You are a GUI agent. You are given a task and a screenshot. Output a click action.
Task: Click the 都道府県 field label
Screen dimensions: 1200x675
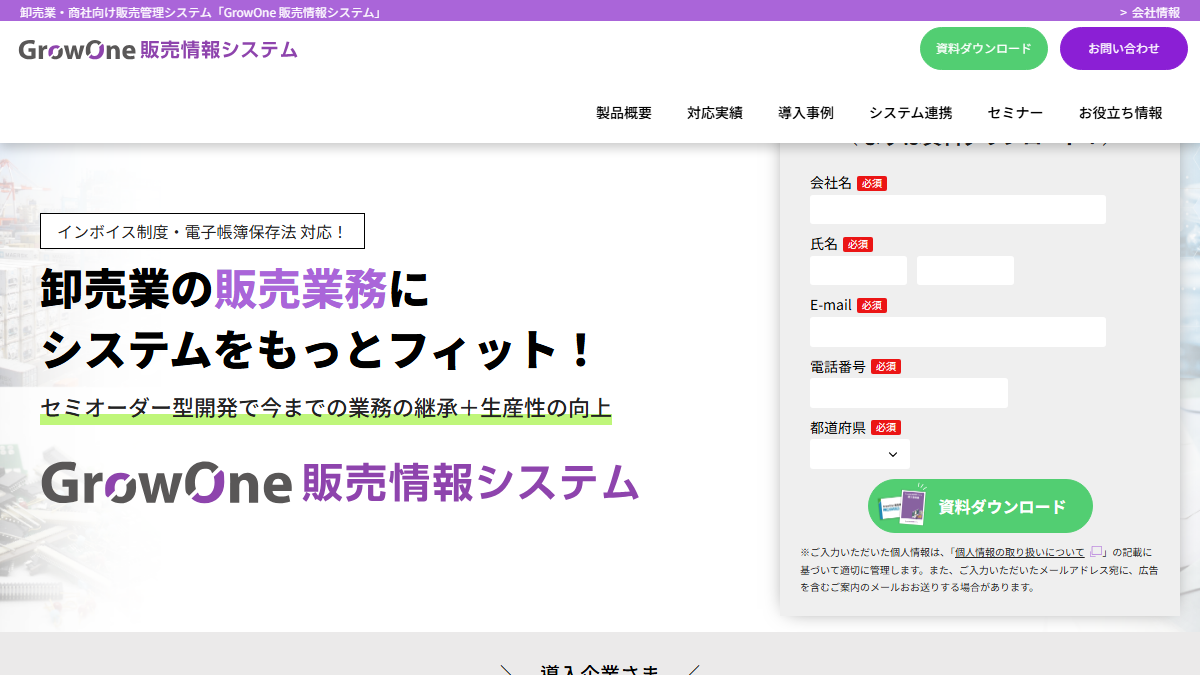[838, 428]
